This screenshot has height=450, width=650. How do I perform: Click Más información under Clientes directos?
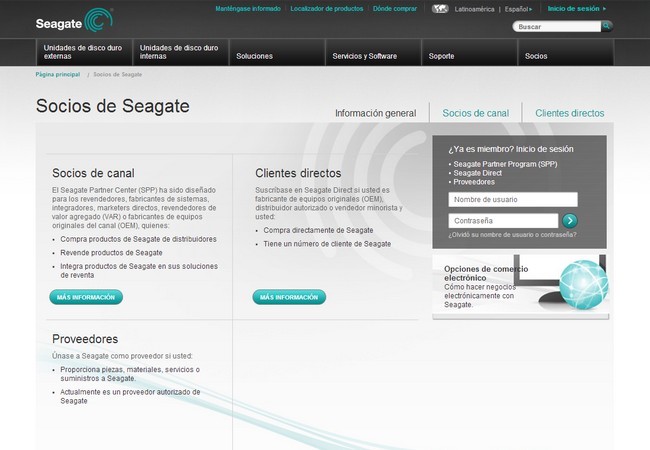coord(289,297)
